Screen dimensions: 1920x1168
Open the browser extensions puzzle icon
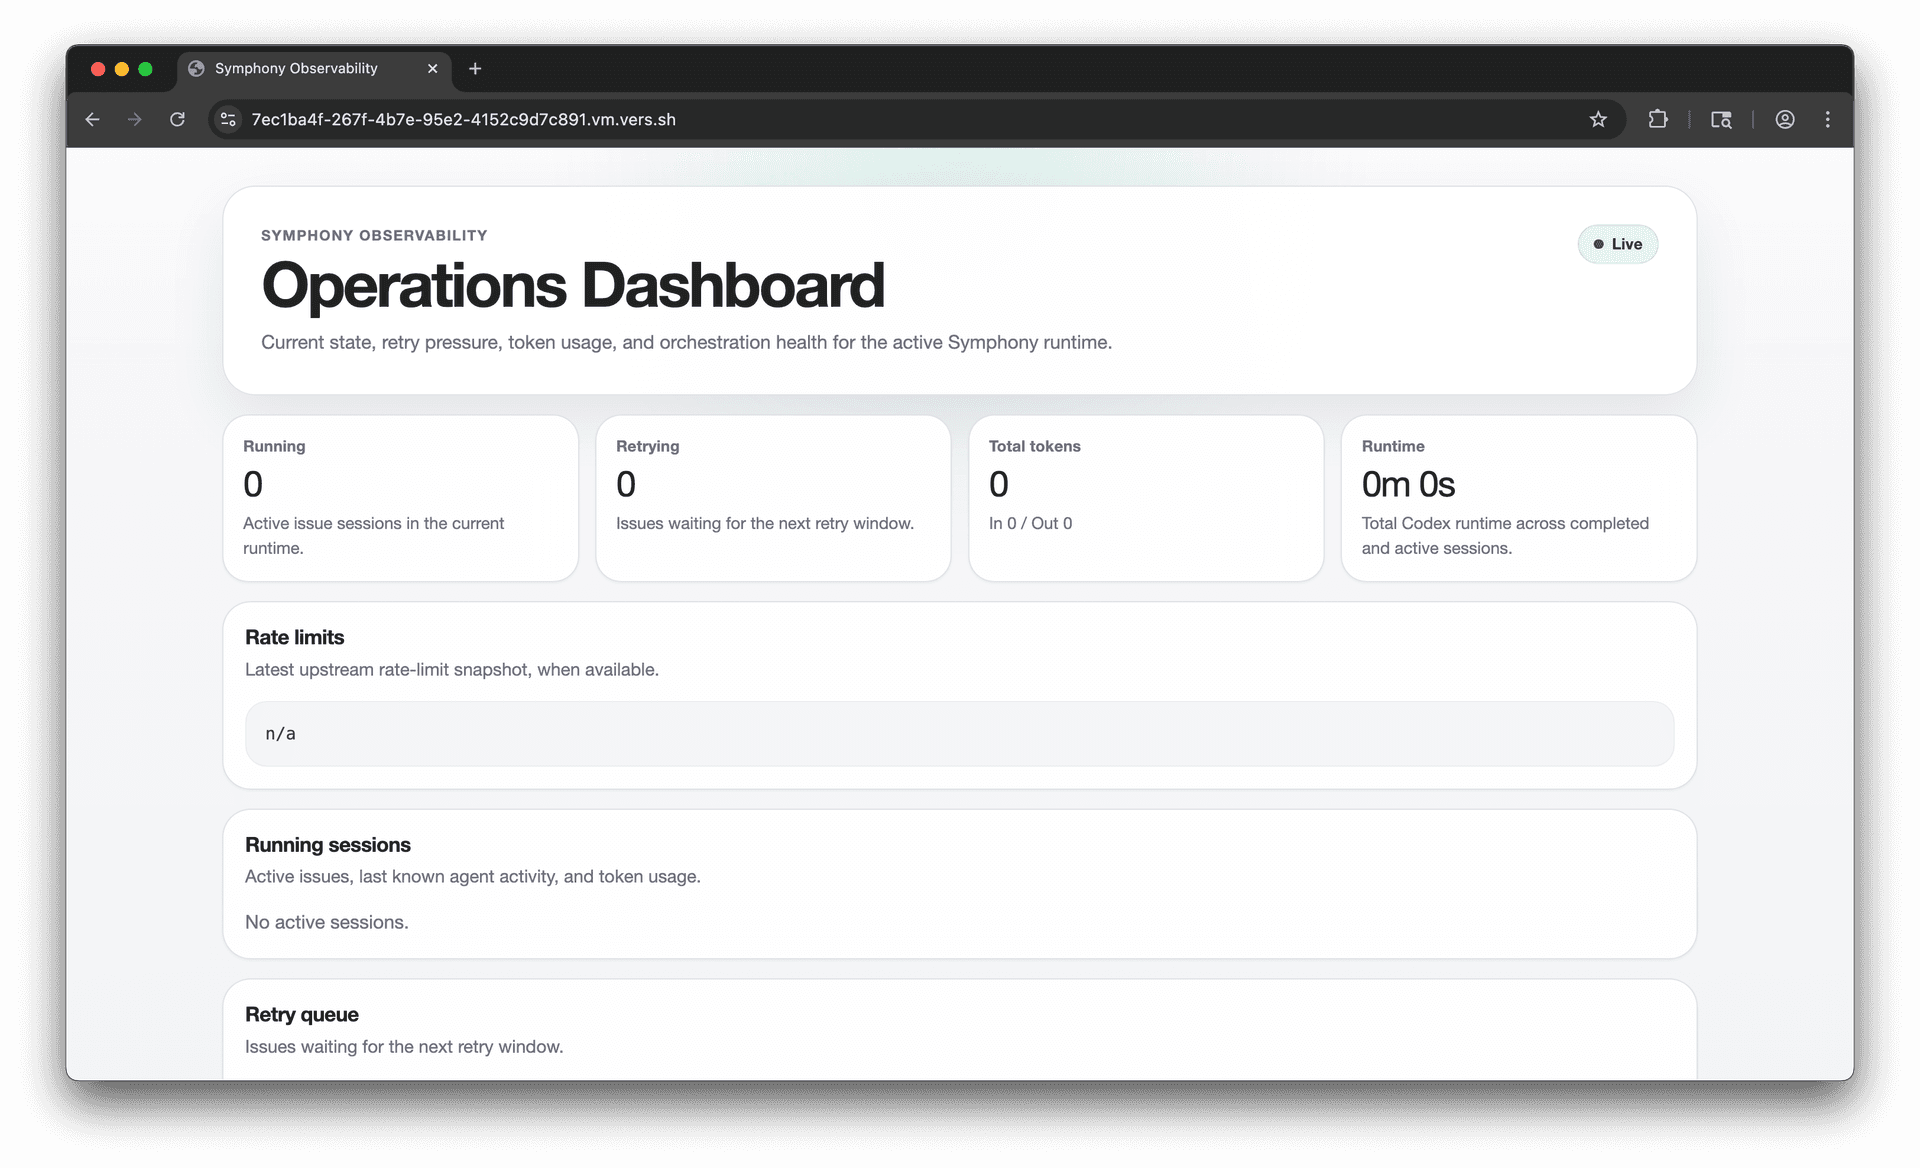(x=1657, y=119)
